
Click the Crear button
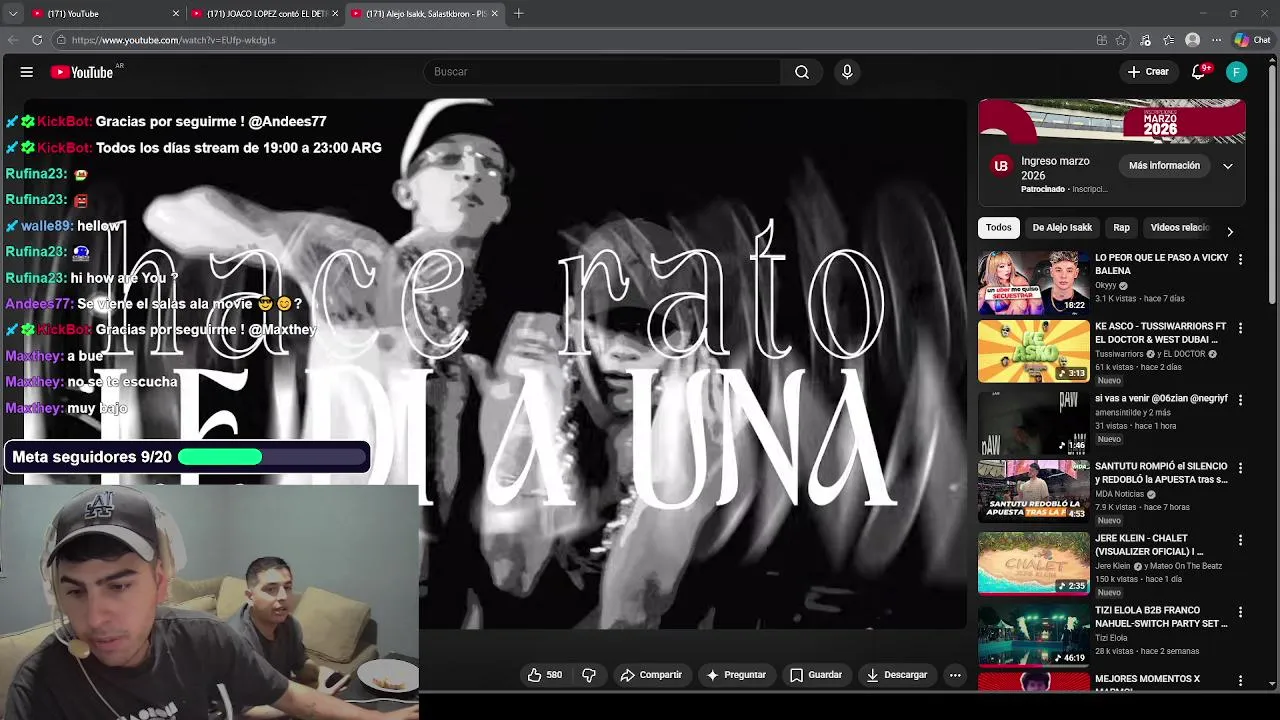[1148, 72]
